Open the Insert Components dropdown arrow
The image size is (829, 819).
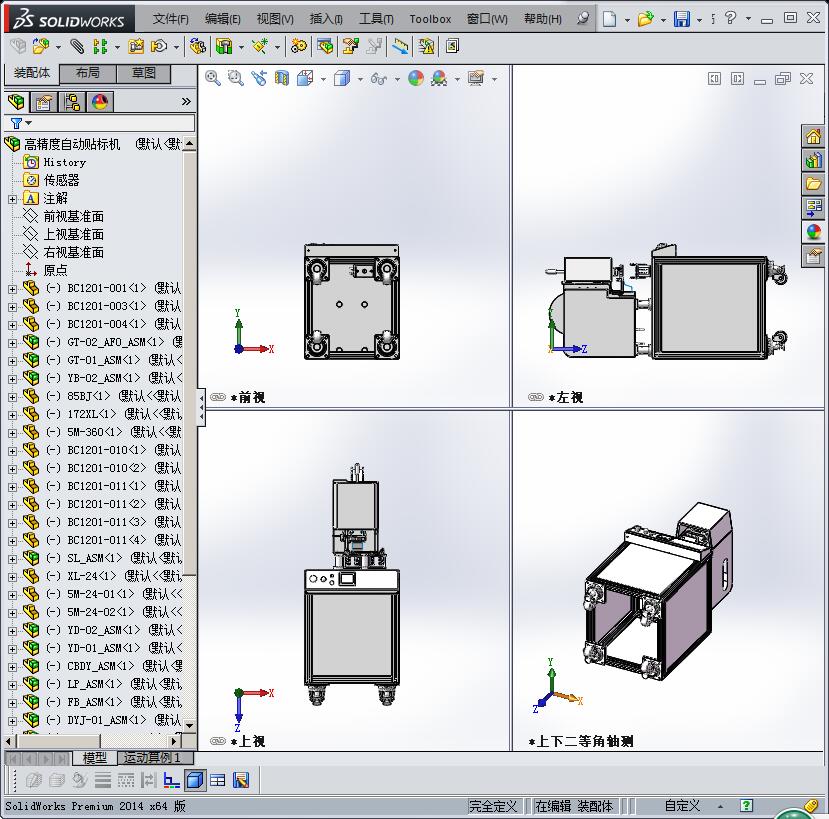pyautogui.click(x=58, y=47)
